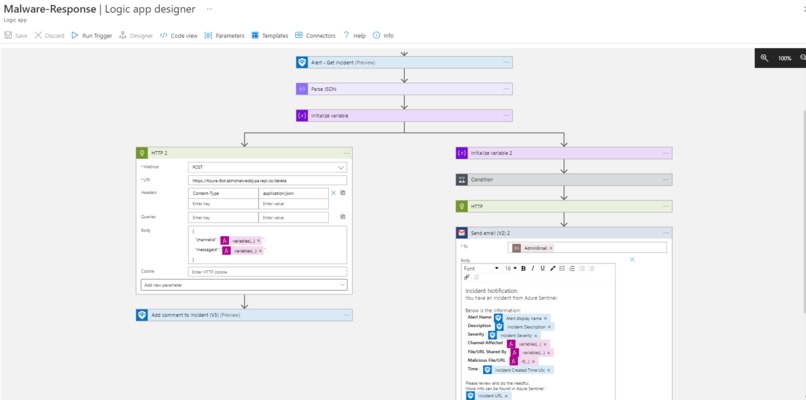
Task: Collapse the Send email (V2) 2 card
Action: 564,233
